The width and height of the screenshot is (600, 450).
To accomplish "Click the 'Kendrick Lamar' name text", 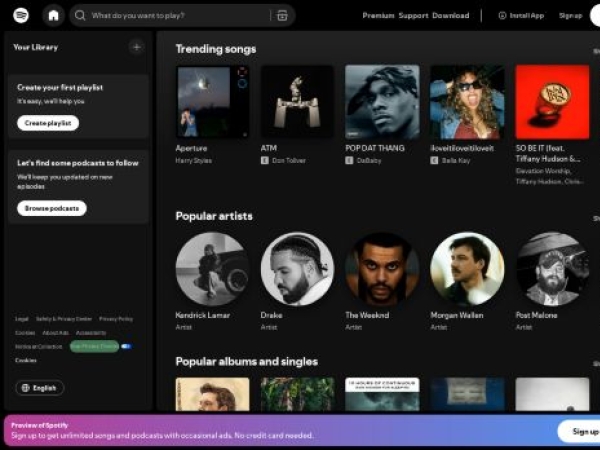I will coord(203,315).
